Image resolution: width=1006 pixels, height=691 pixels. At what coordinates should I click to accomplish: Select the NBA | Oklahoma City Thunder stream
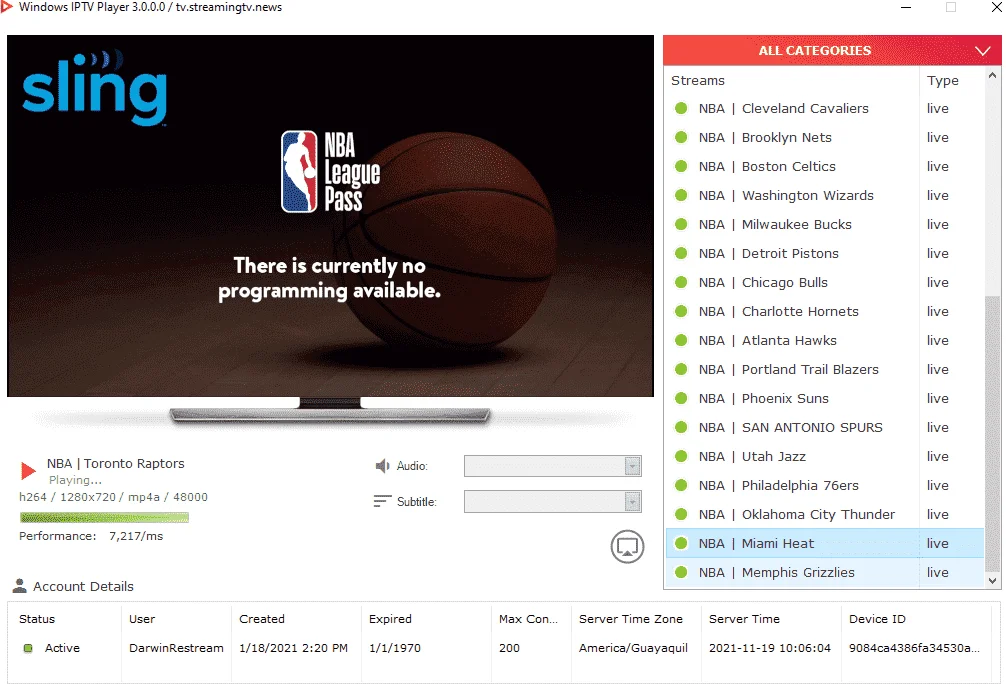tap(824, 515)
